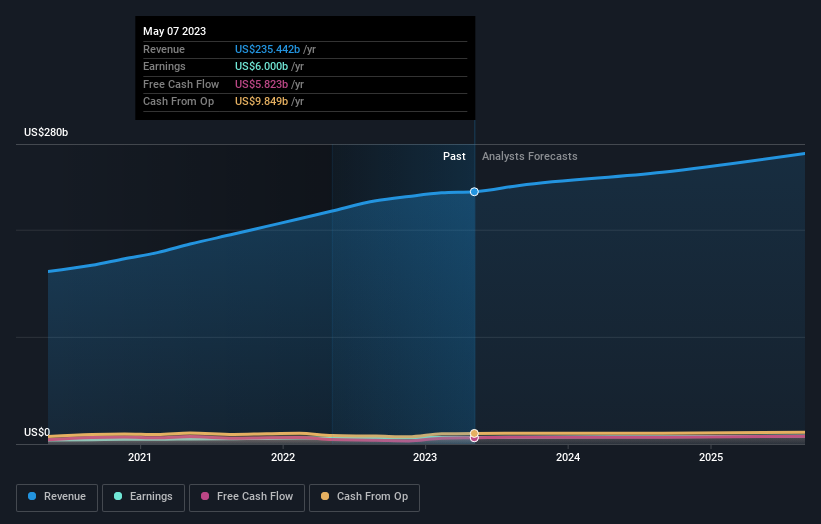This screenshot has width=821, height=524.
Task: Click the Analysts Forecasts label
Action: coord(529,156)
